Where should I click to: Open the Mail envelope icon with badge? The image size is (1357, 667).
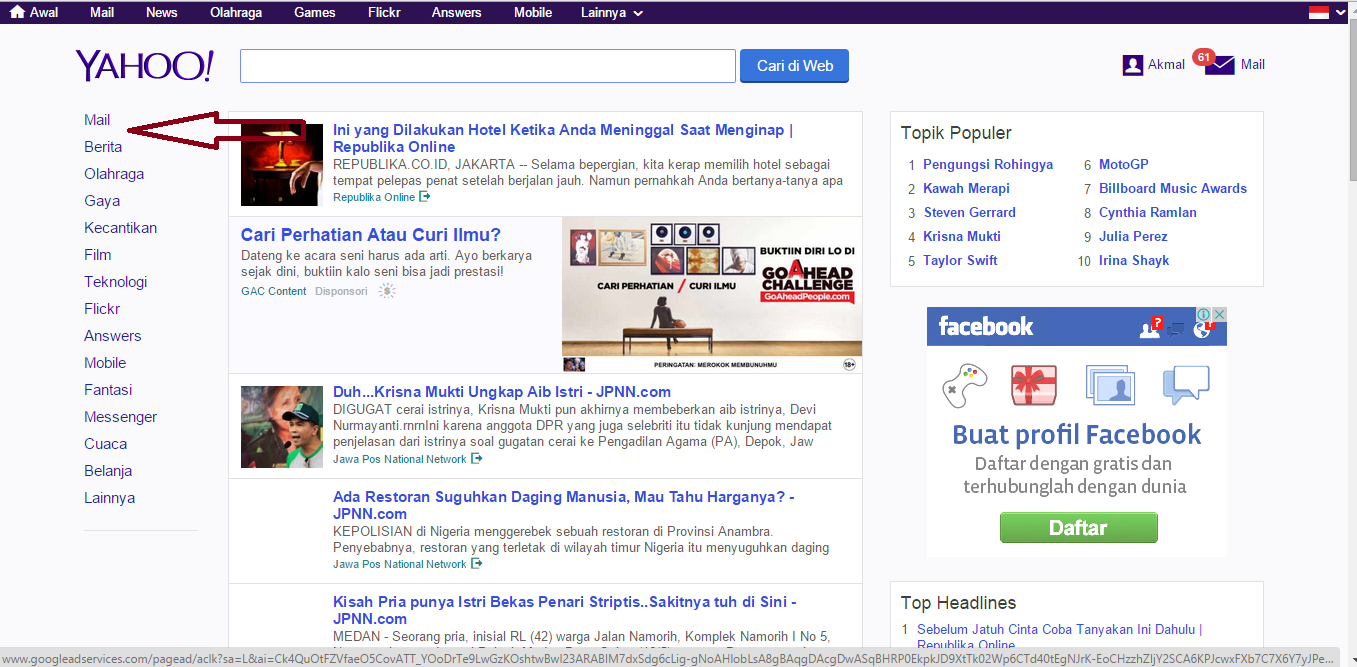pyautogui.click(x=1219, y=65)
